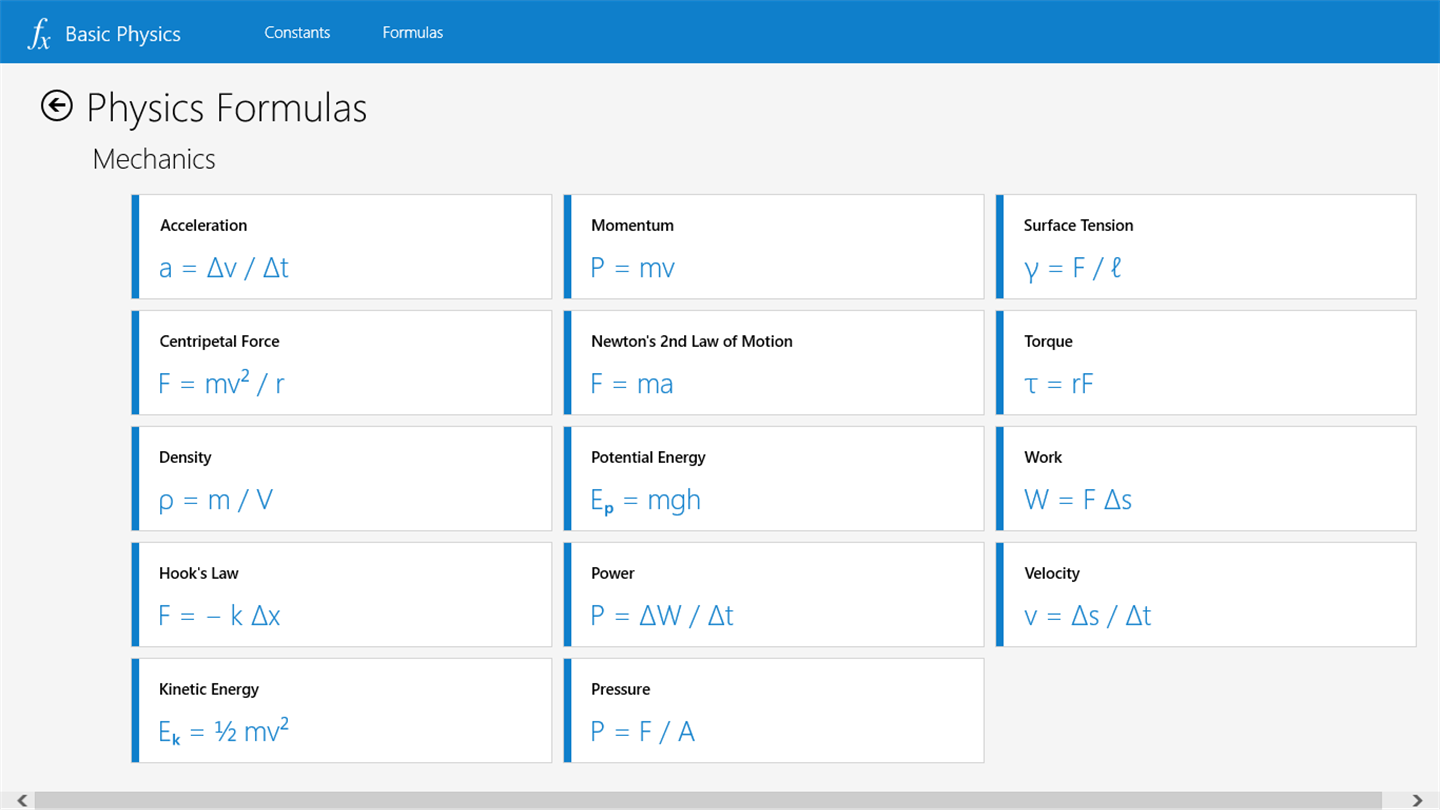1440x810 pixels.
Task: Open the Velocity formula tile
Action: click(1206, 595)
